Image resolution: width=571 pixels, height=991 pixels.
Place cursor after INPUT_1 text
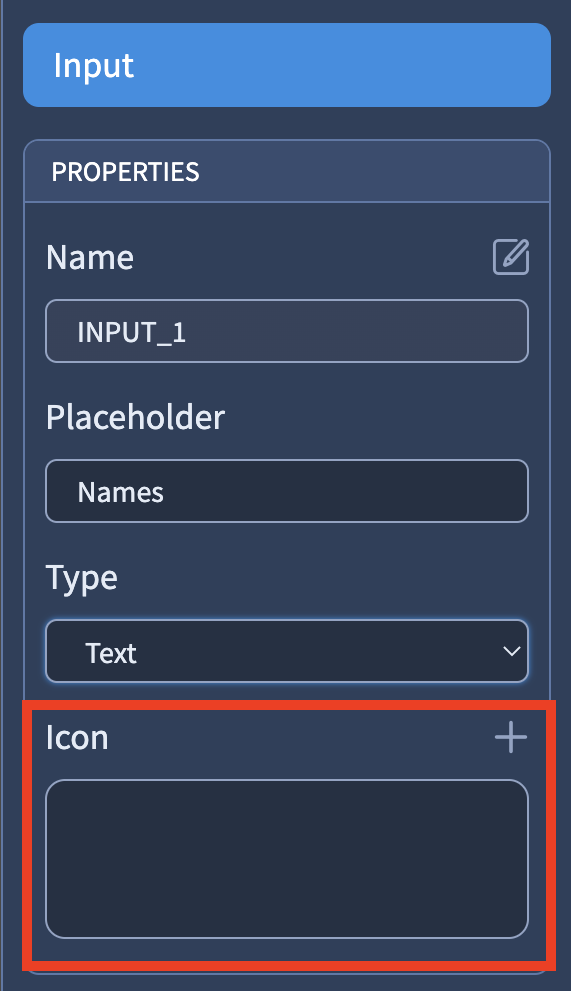click(188, 332)
